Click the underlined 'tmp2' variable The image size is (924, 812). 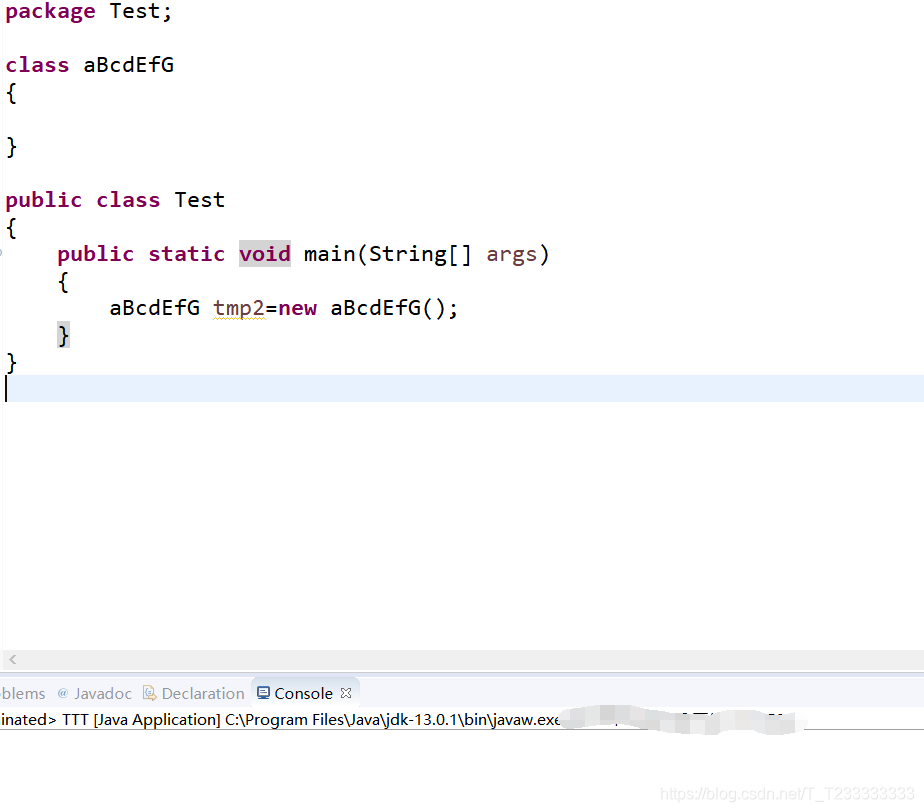pos(239,308)
